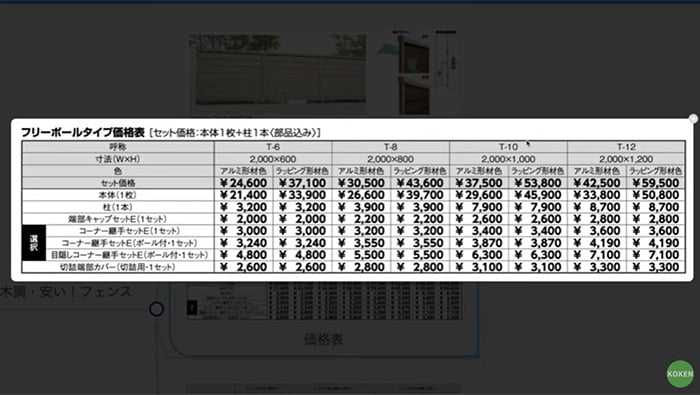
Task: Click 柱(1本) price in T-6 アルミ形材色 column
Action: point(243,207)
